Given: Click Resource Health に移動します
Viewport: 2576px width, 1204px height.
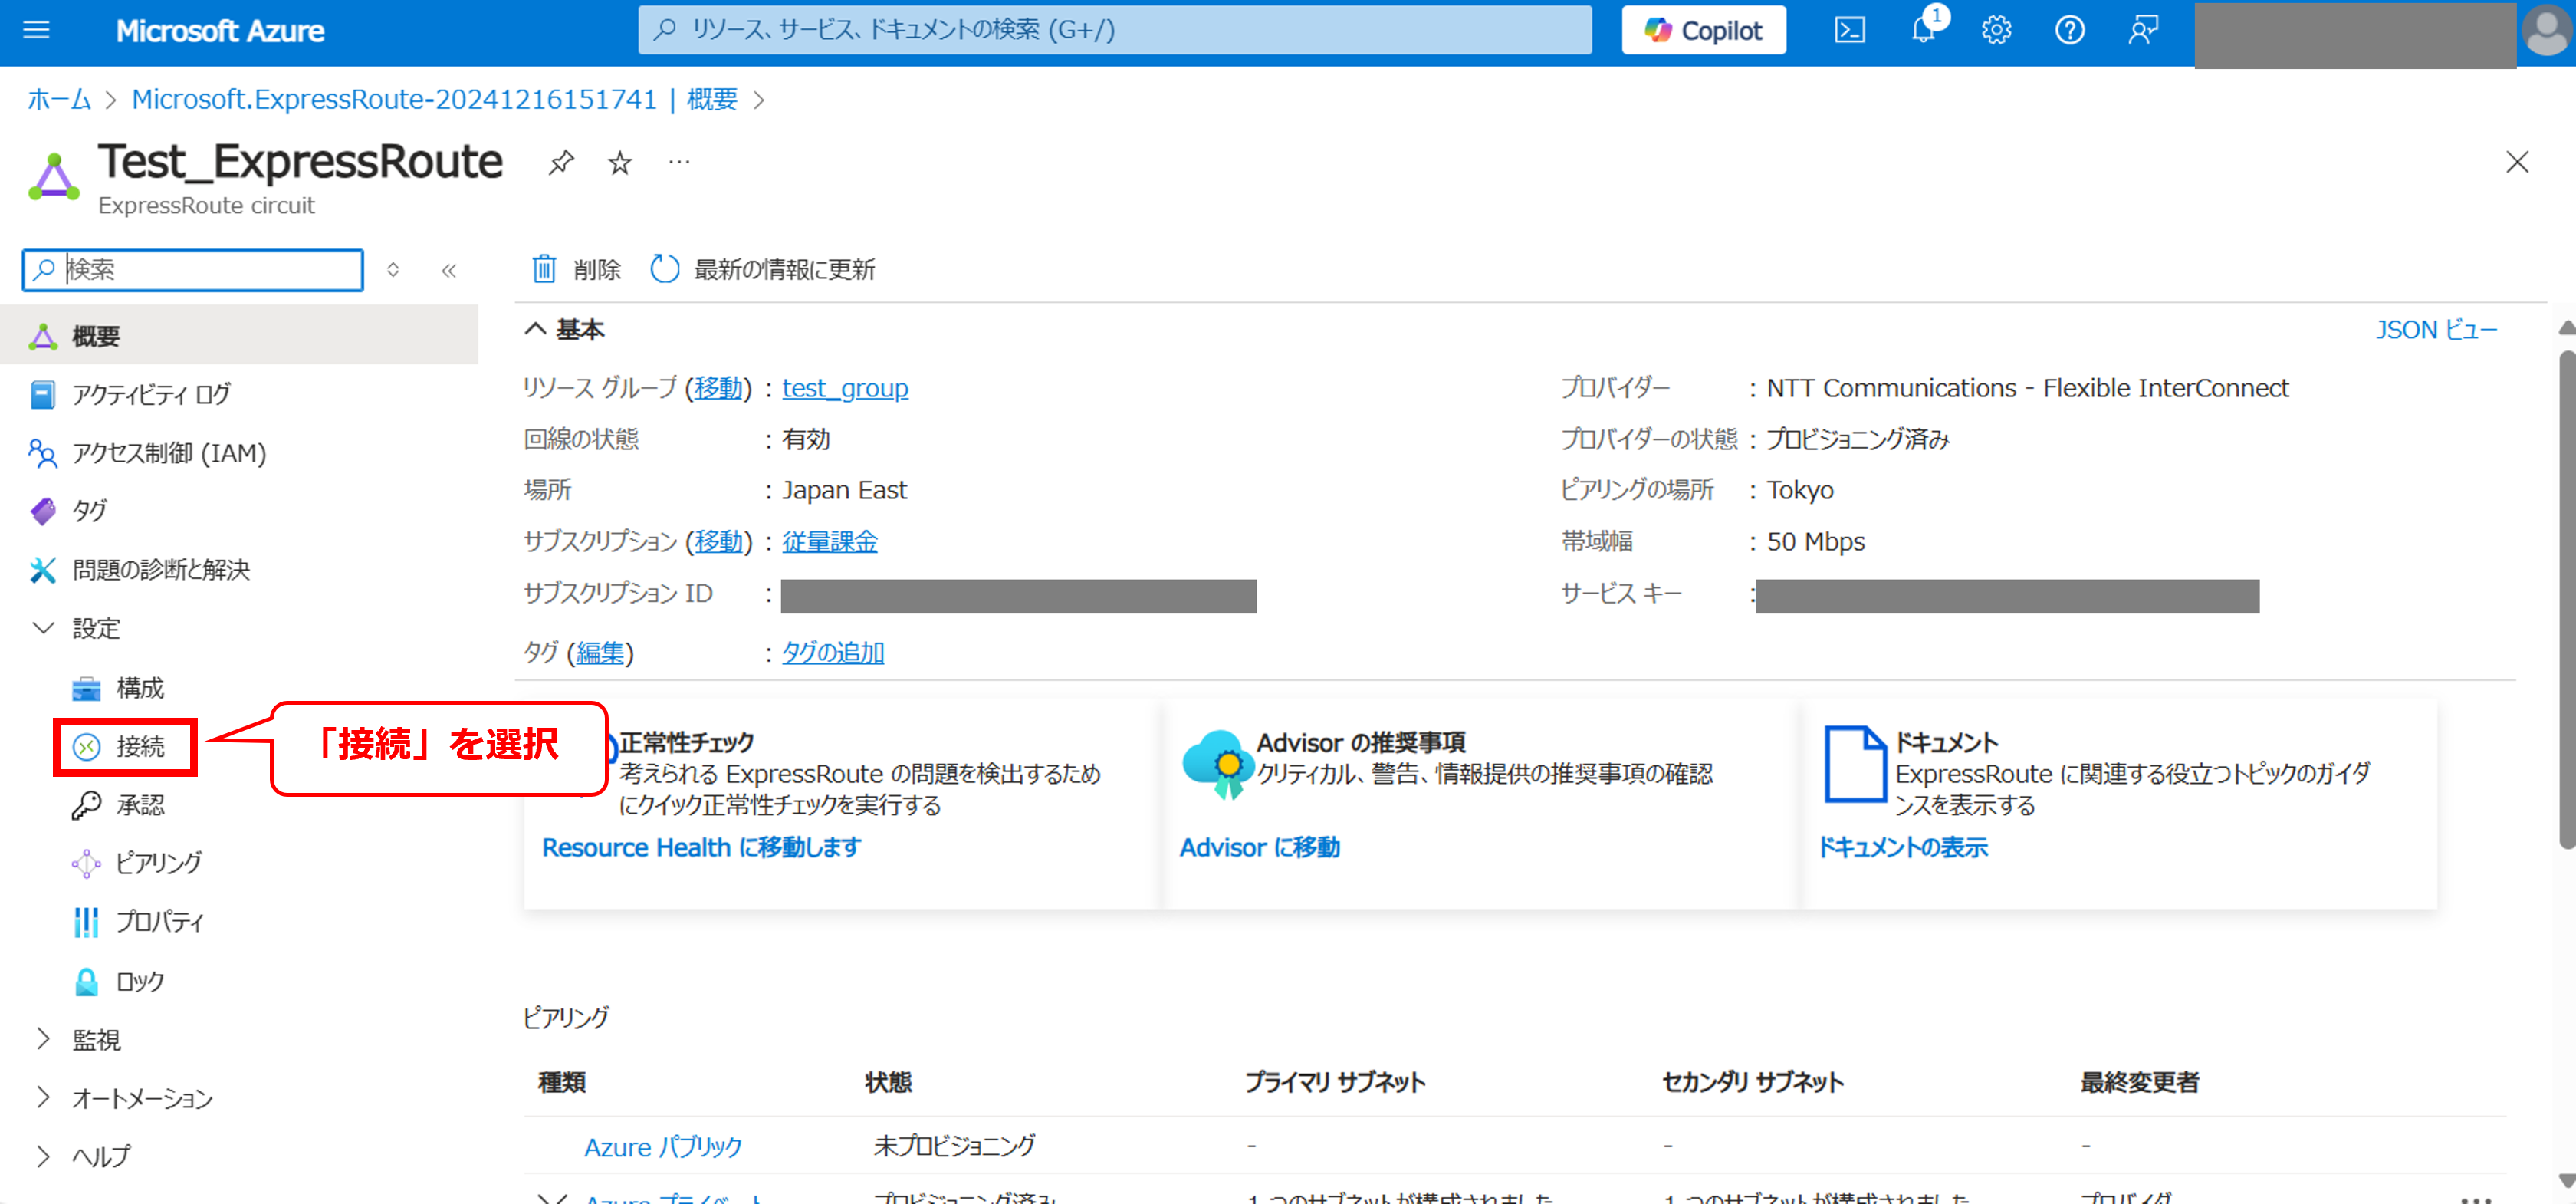Looking at the screenshot, I should (701, 847).
